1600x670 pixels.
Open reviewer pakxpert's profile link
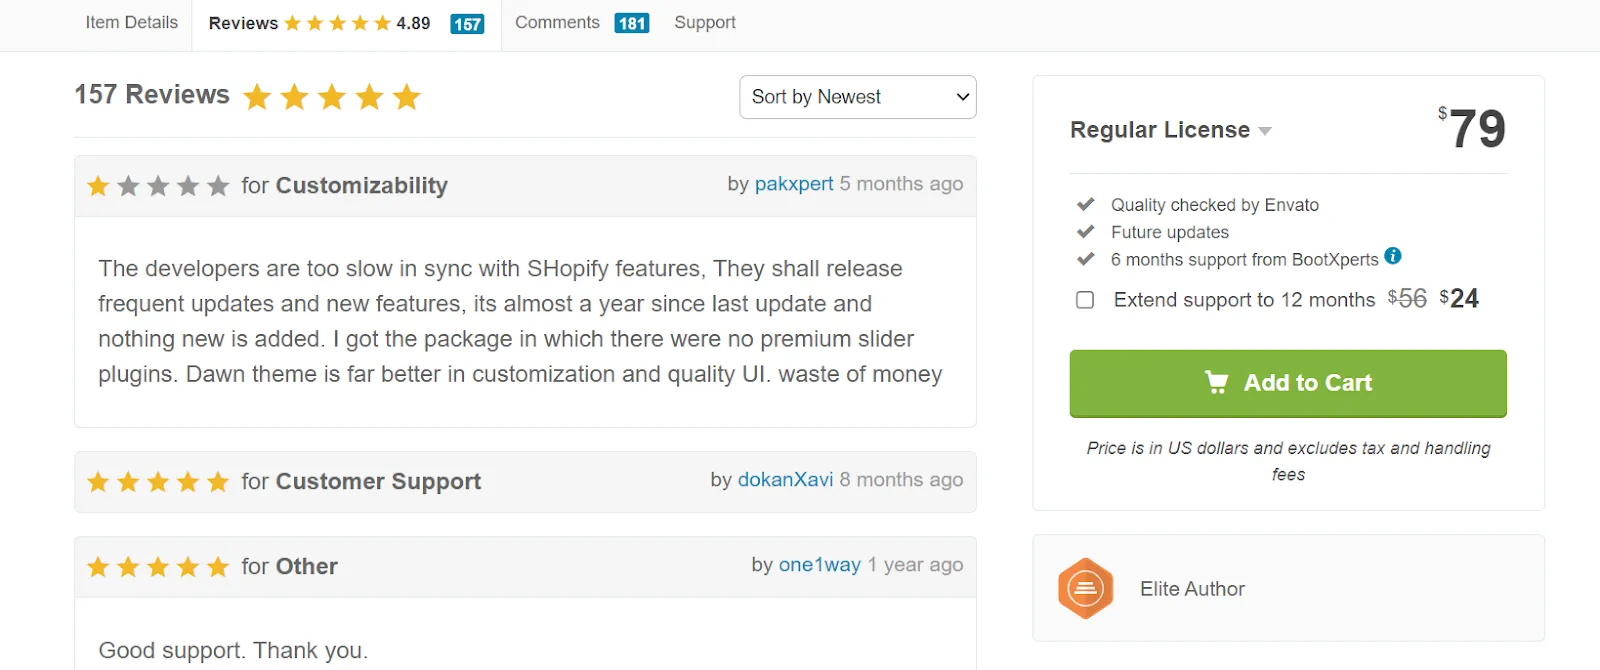tap(794, 184)
